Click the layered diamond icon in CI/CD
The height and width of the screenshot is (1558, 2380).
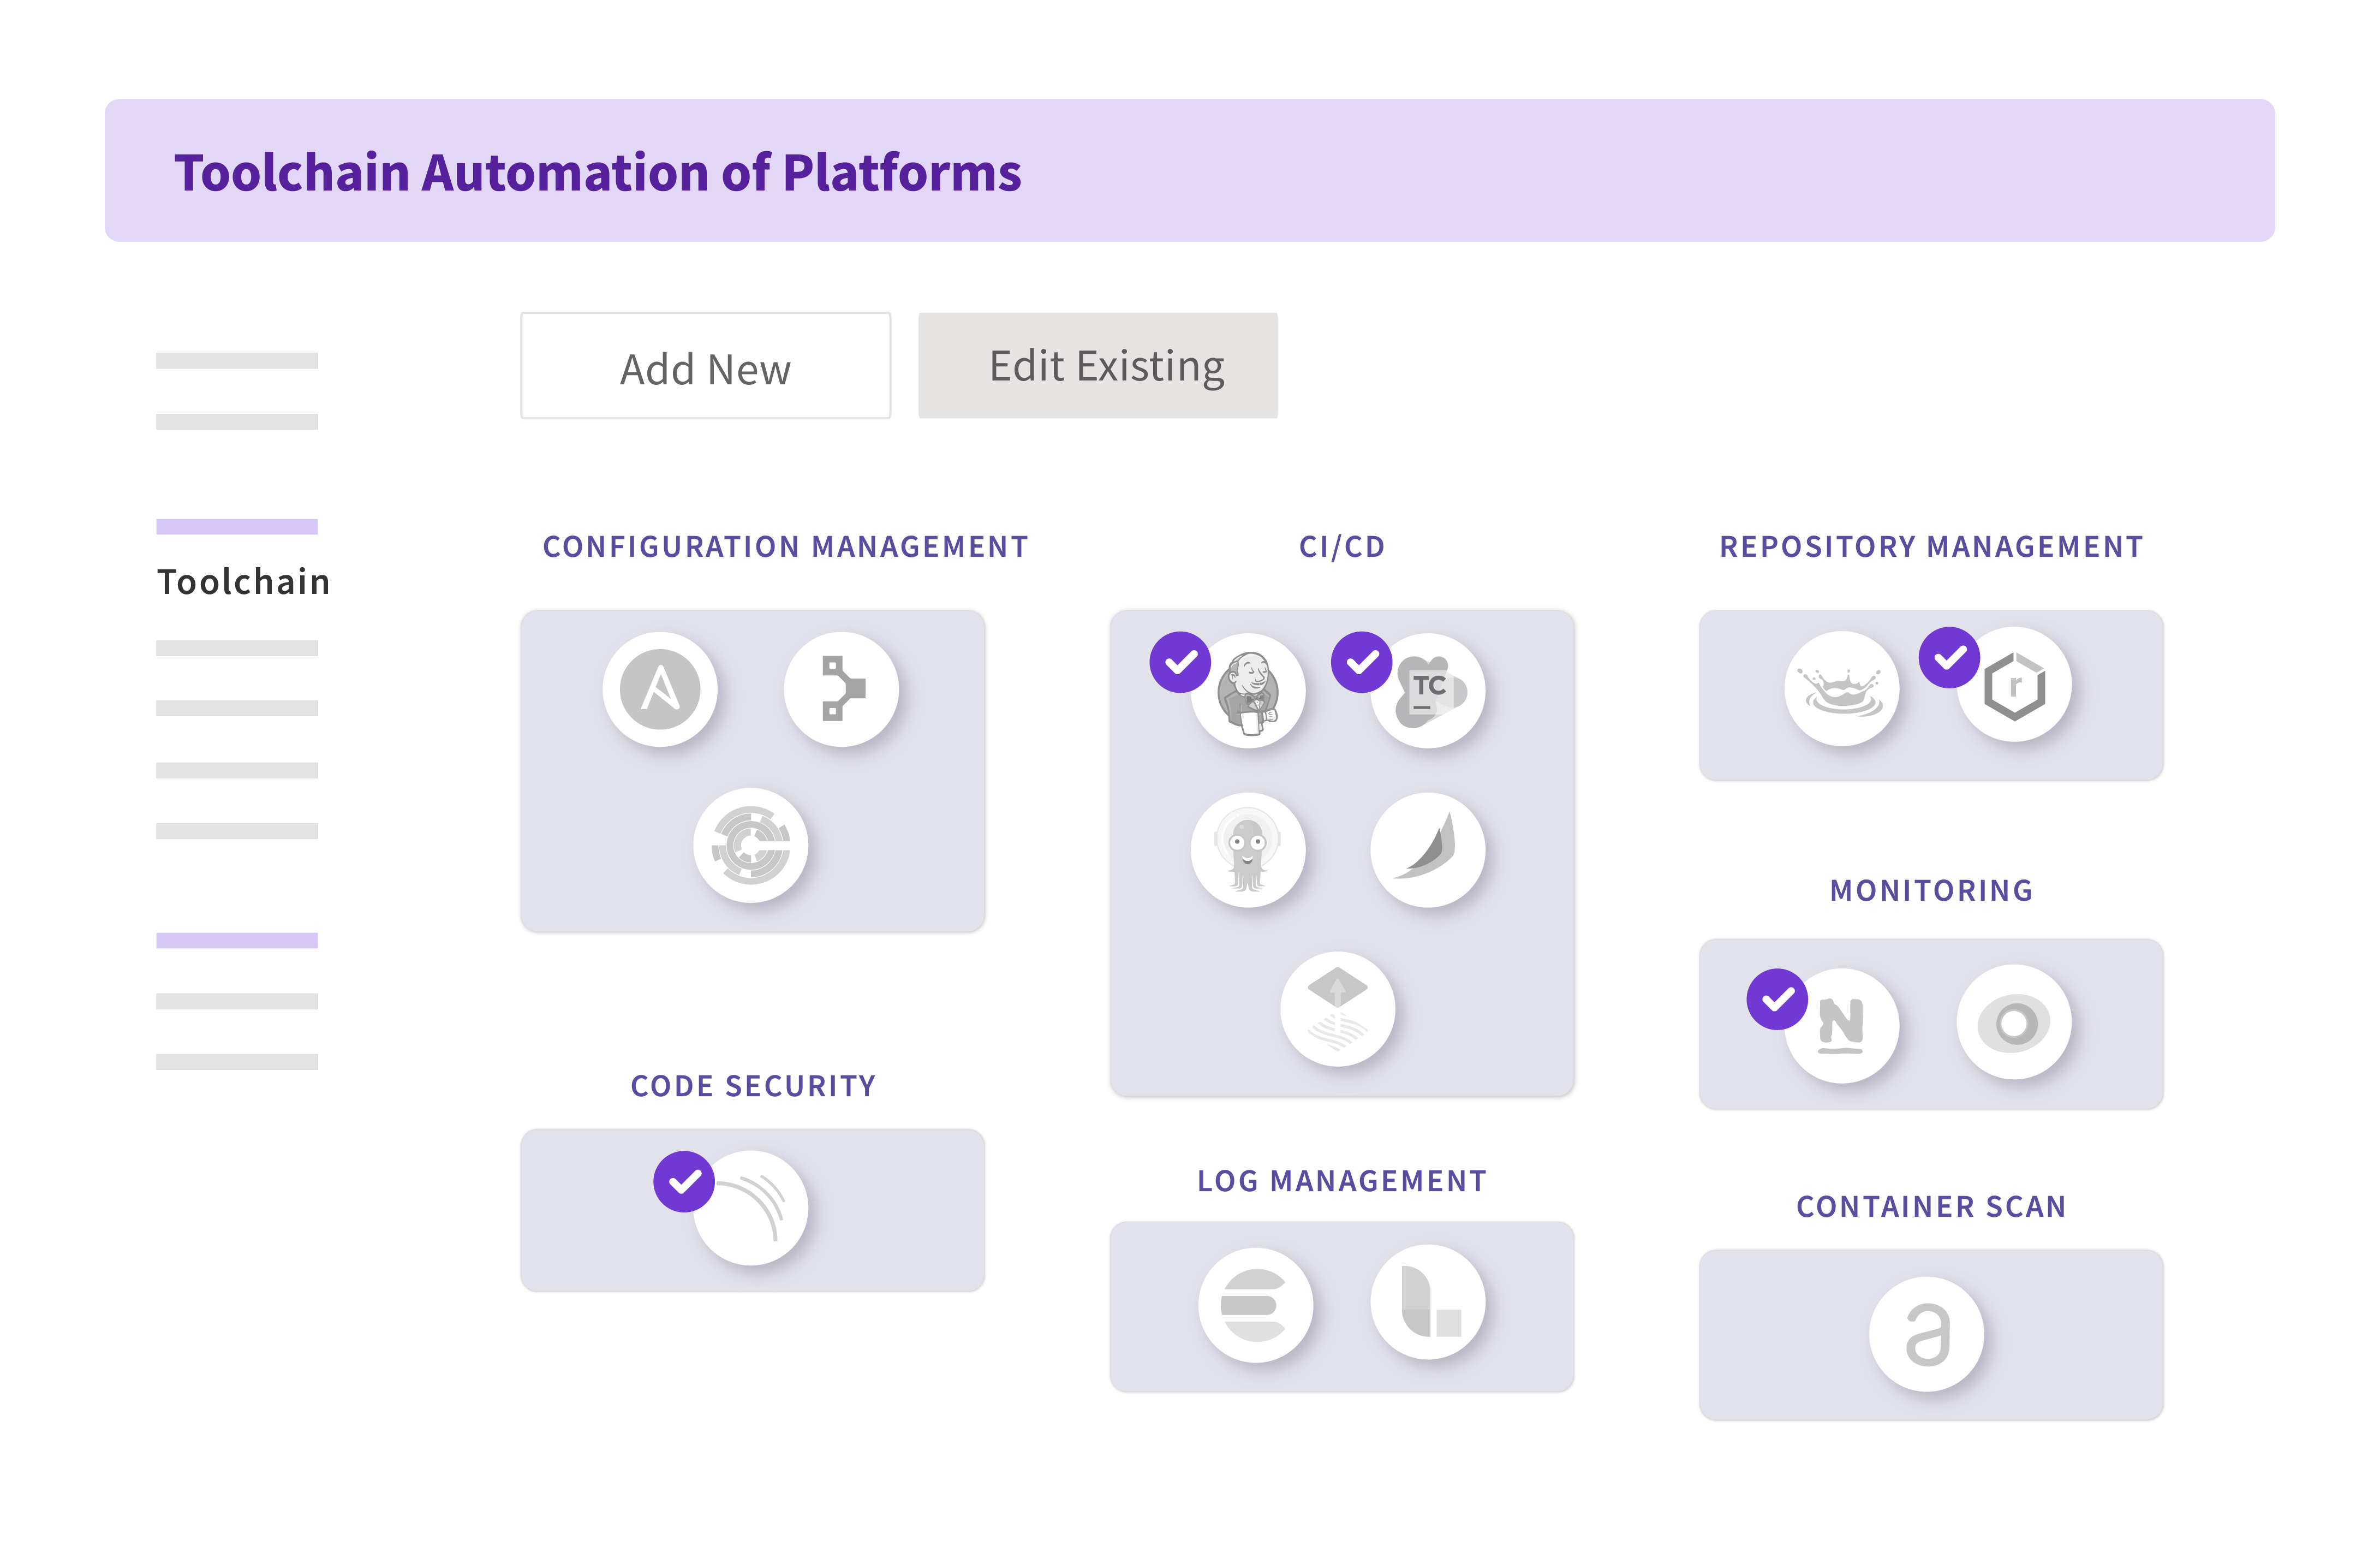coord(1338,1008)
